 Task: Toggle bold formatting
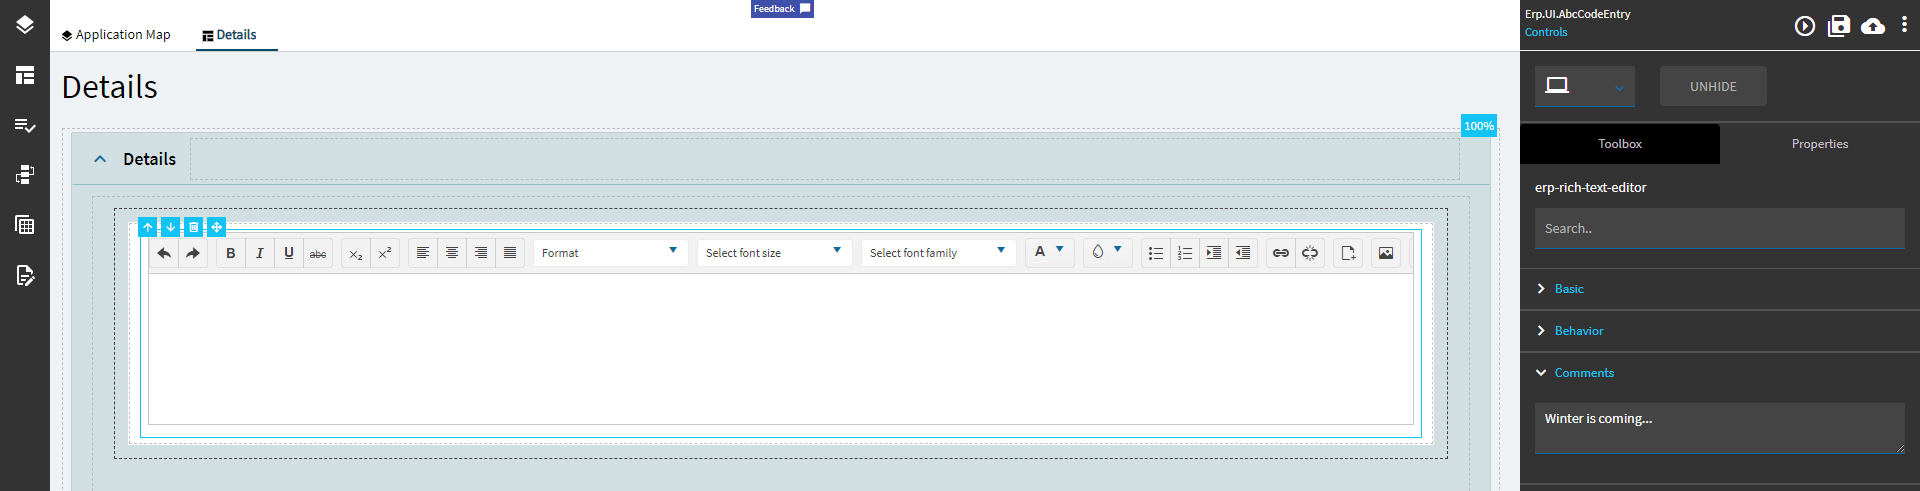tap(231, 253)
